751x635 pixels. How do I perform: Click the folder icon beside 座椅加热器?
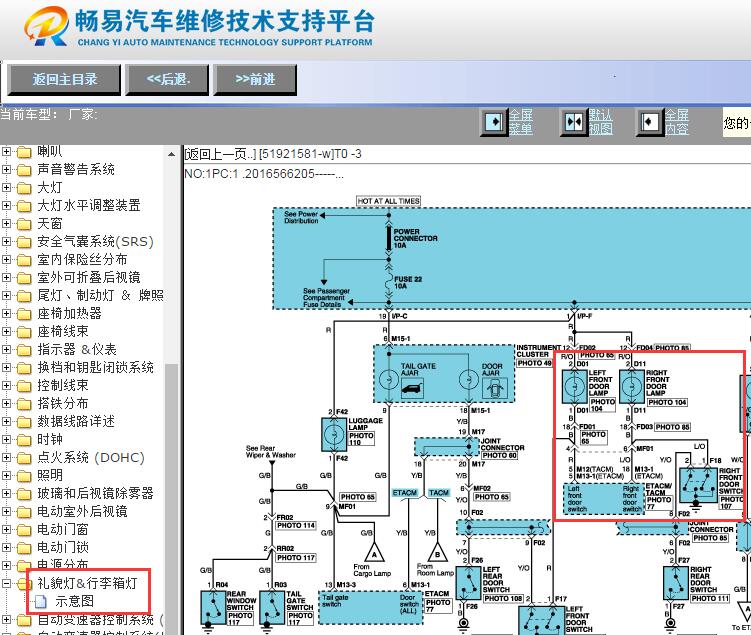click(23, 314)
